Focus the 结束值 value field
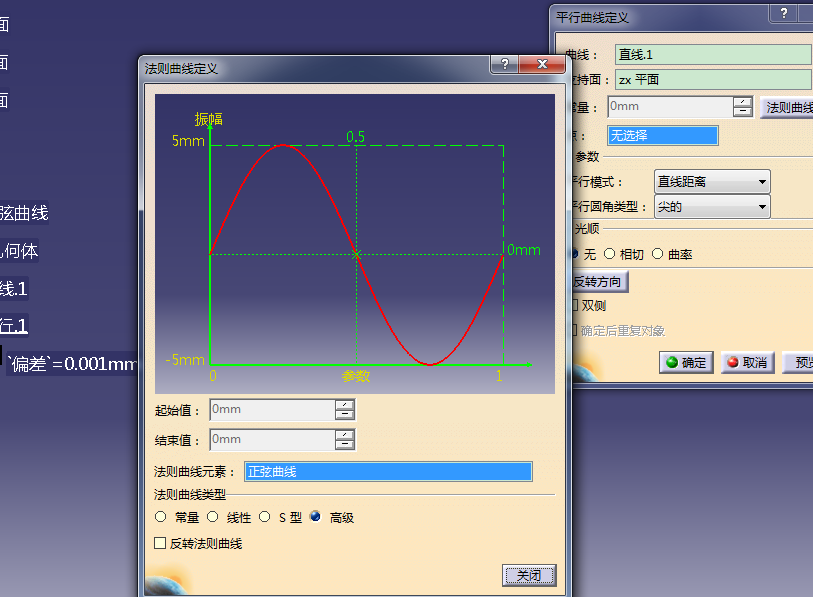The width and height of the screenshot is (813, 597). coord(272,440)
